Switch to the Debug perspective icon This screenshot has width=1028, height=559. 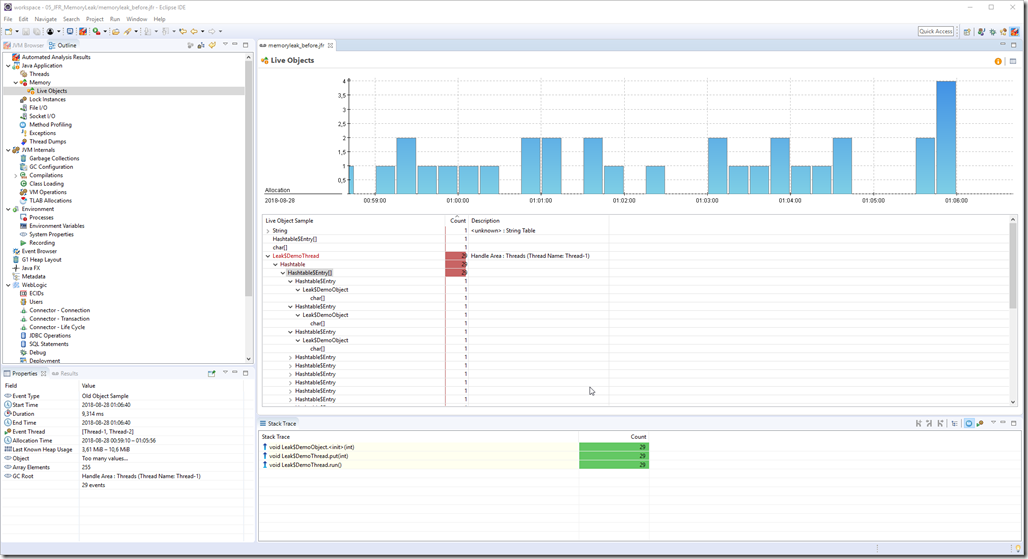click(x=993, y=31)
